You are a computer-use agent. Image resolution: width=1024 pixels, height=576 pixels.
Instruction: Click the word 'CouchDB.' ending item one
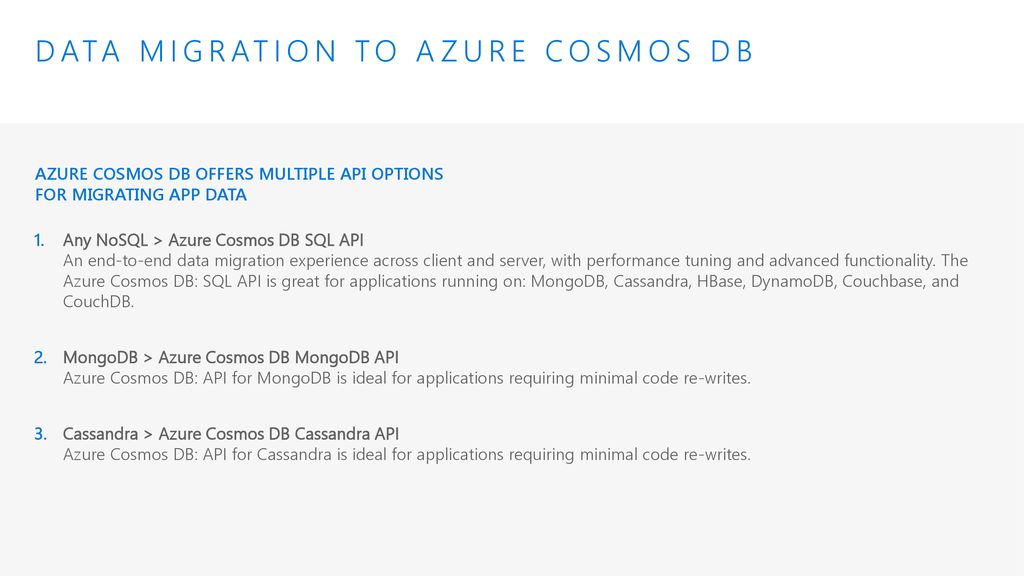(99, 302)
